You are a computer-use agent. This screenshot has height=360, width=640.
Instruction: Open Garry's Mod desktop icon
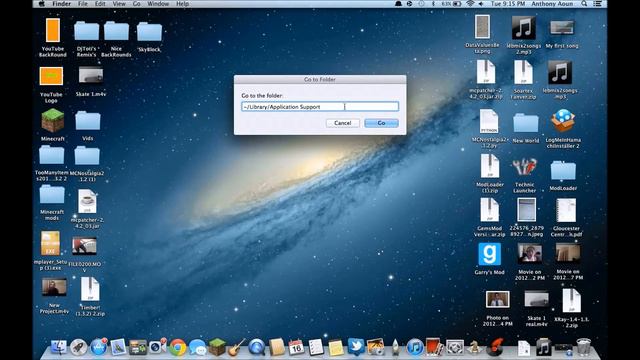coord(489,254)
